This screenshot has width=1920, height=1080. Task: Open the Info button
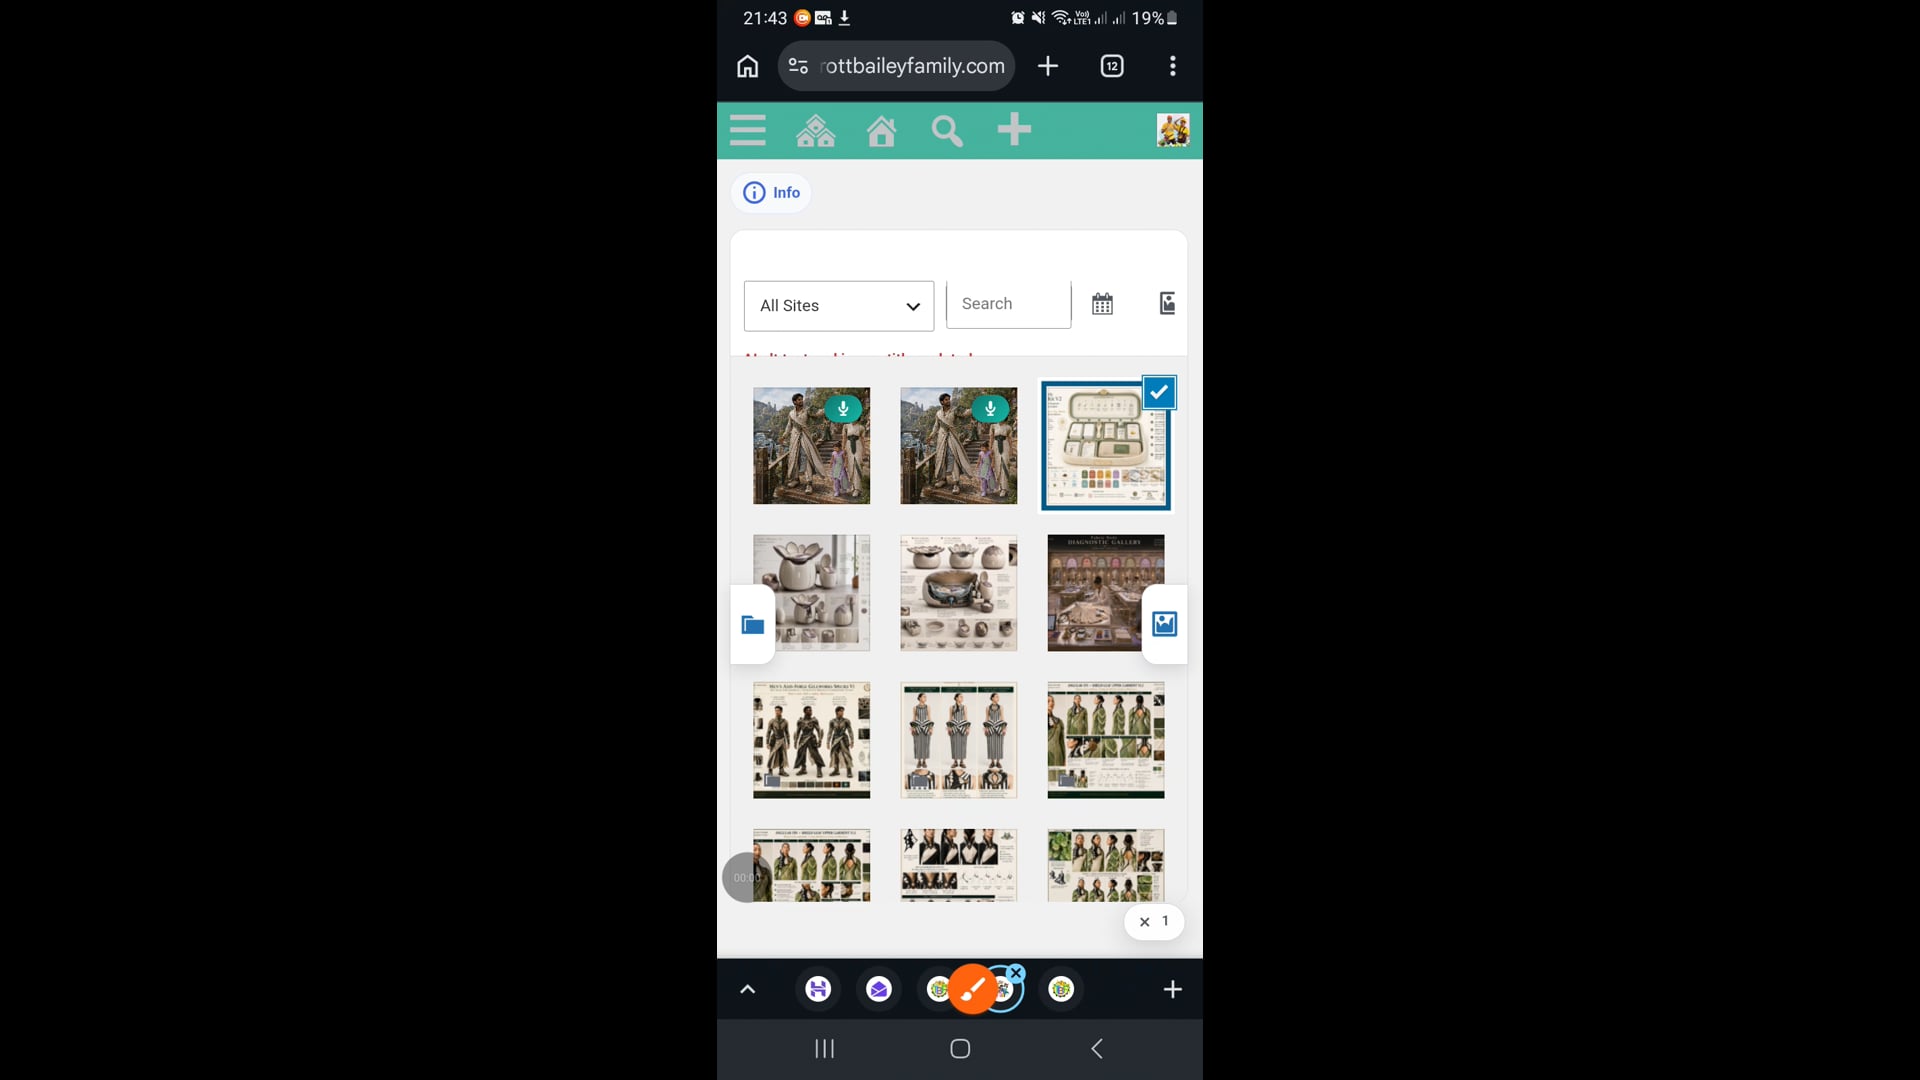[771, 192]
